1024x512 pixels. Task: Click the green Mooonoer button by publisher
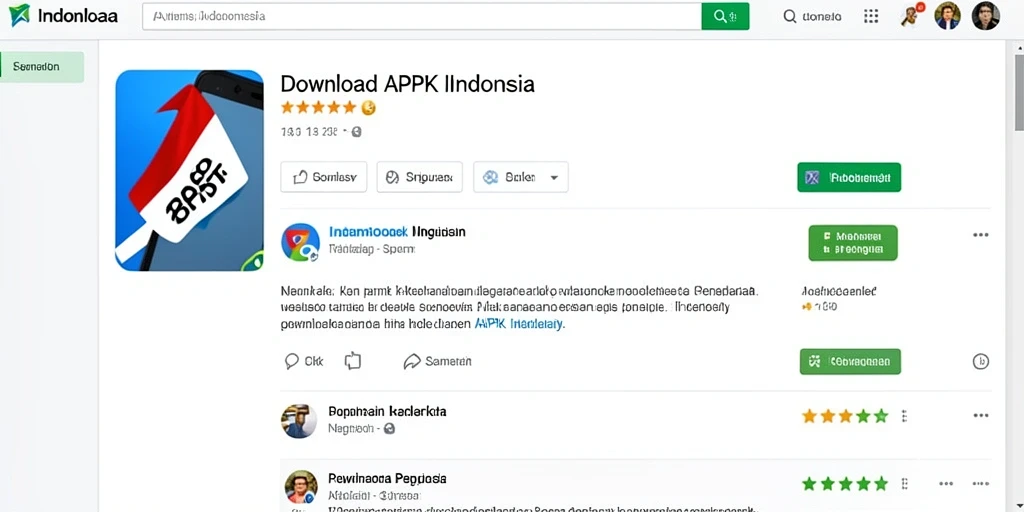[853, 243]
